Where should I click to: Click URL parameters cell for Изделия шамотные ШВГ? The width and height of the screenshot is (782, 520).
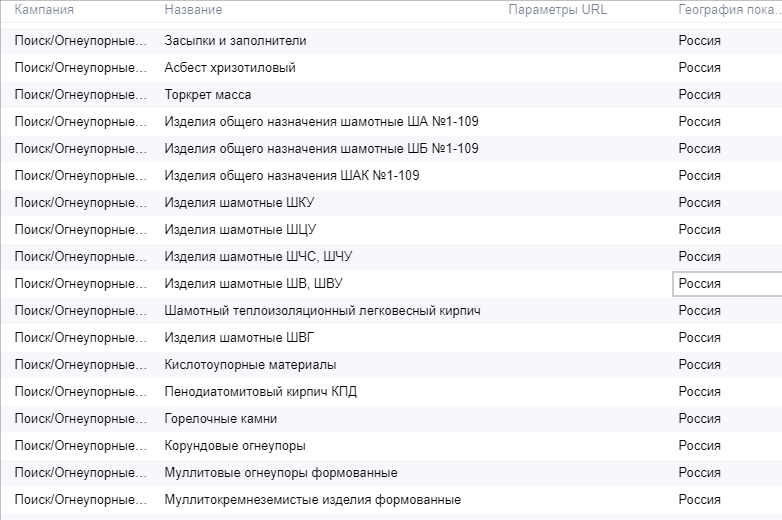[587, 338]
